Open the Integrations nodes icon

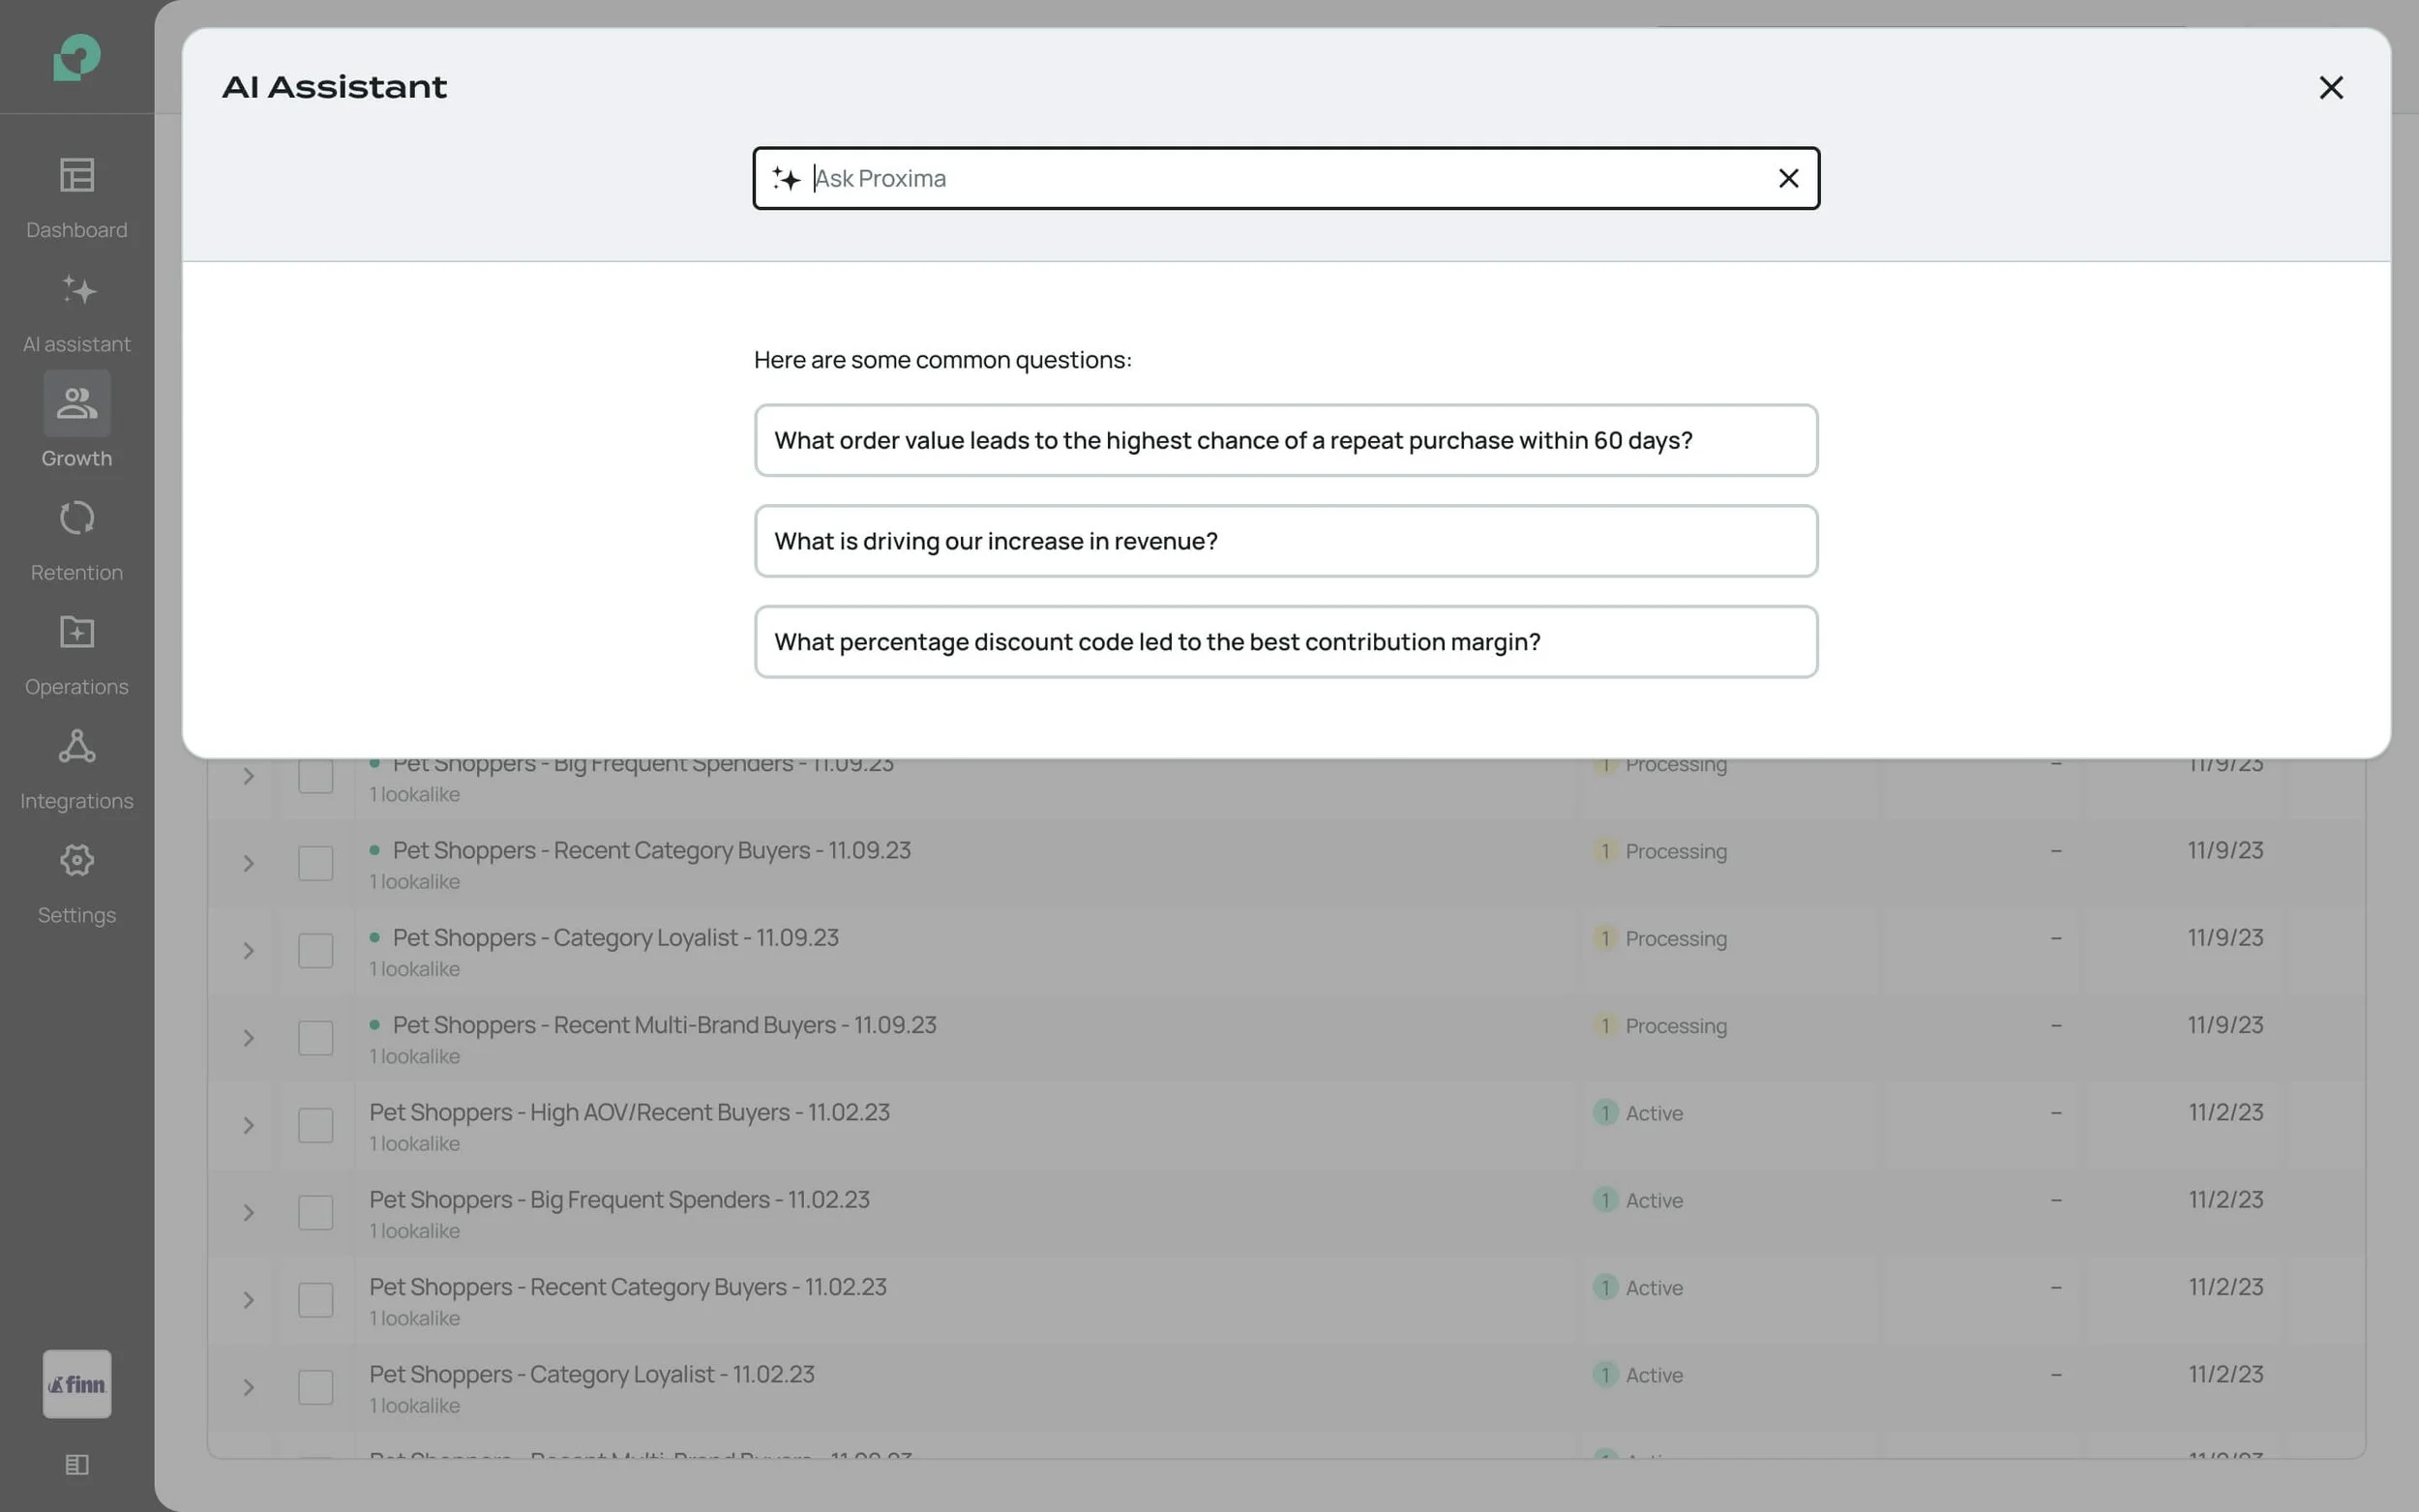coord(77,746)
